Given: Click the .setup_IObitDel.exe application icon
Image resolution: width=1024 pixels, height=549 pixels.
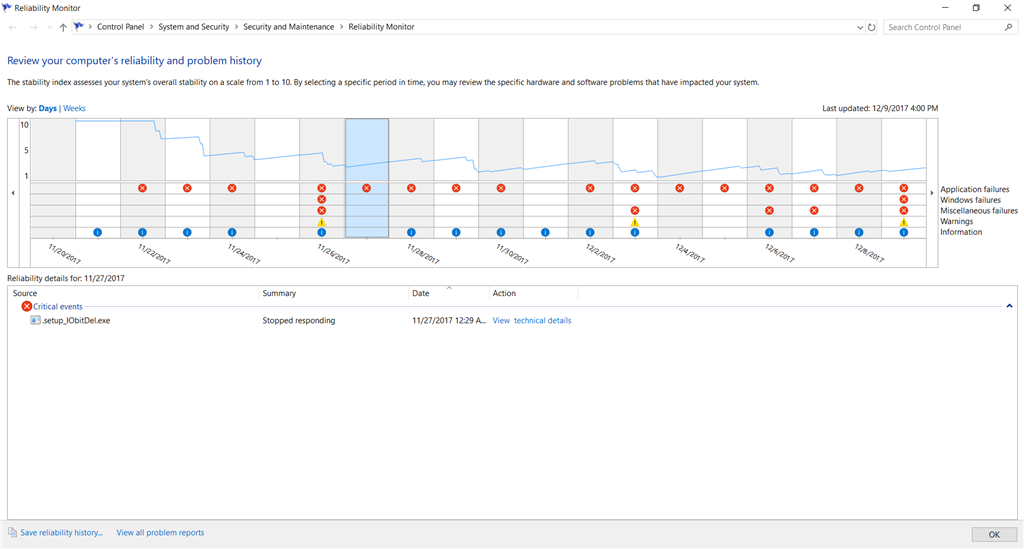Looking at the screenshot, I should [x=35, y=320].
